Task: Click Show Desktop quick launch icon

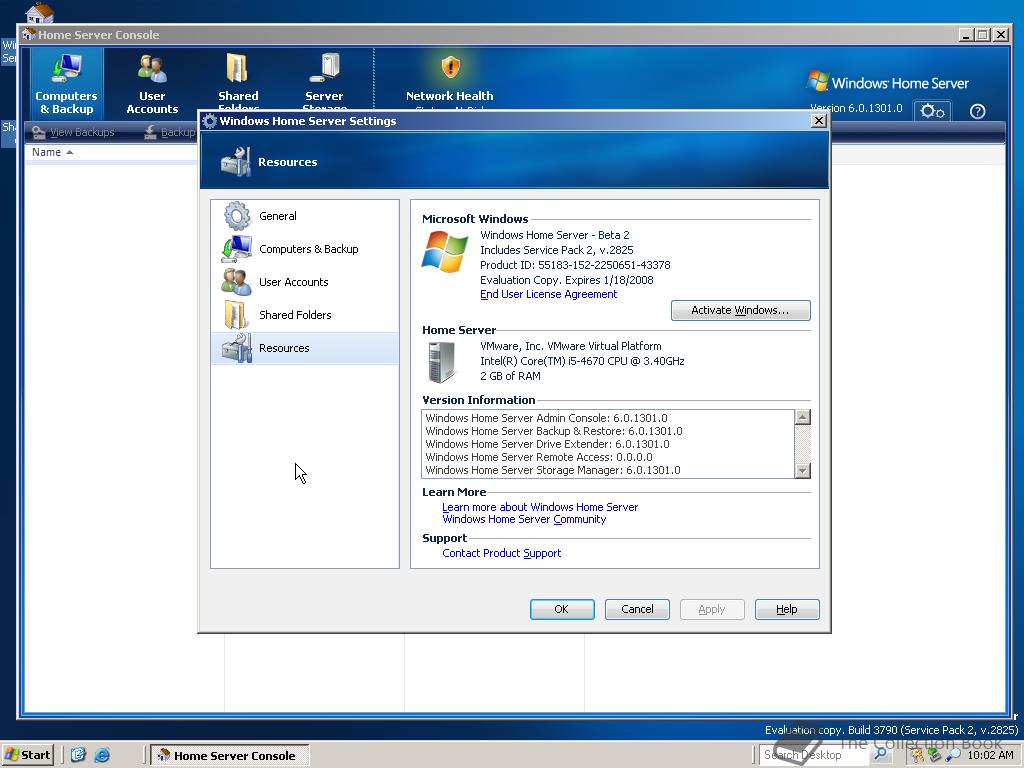Action: coord(78,755)
